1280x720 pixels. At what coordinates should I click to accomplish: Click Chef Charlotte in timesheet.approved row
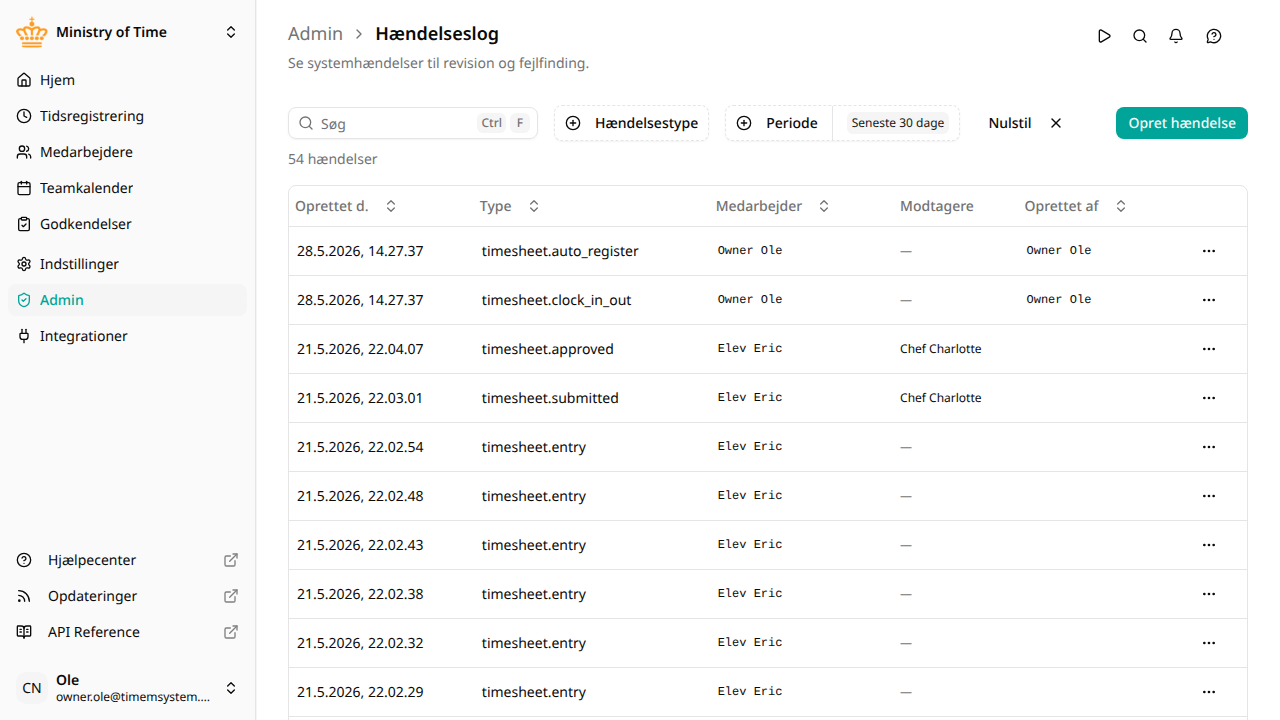coord(941,349)
